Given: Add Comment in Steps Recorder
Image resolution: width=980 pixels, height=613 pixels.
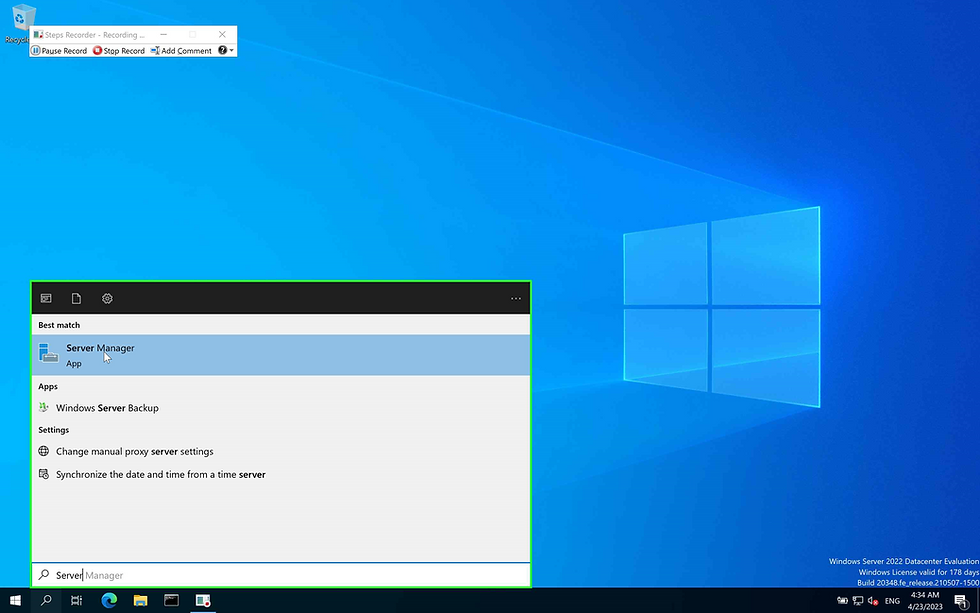Looking at the screenshot, I should tap(181, 51).
